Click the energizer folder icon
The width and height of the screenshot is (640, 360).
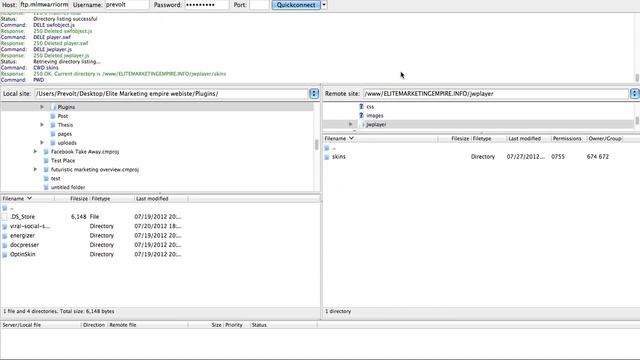(x=4, y=236)
